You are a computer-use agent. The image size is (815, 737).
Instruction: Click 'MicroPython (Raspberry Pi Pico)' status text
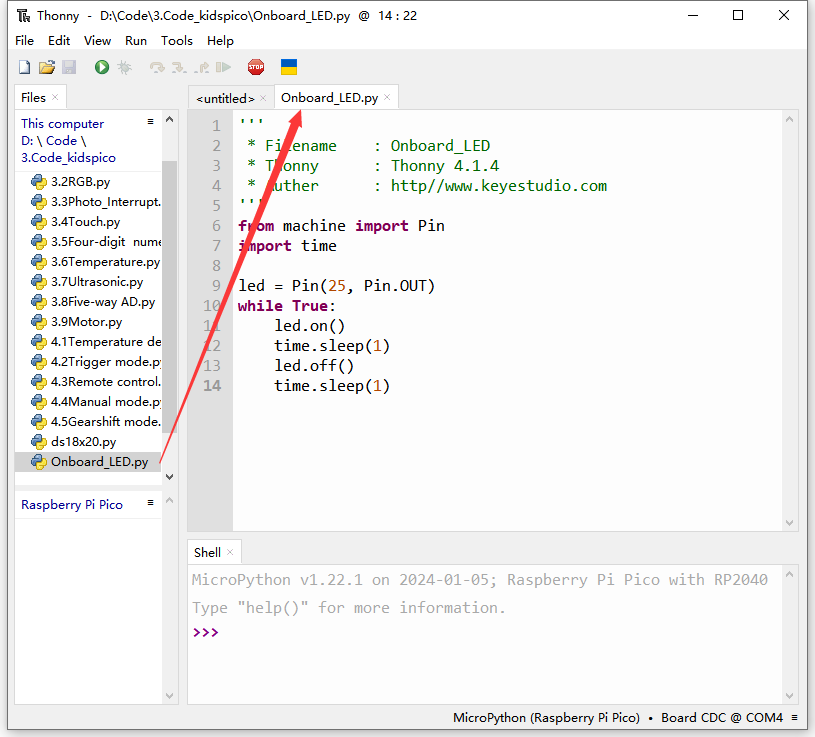click(x=546, y=718)
